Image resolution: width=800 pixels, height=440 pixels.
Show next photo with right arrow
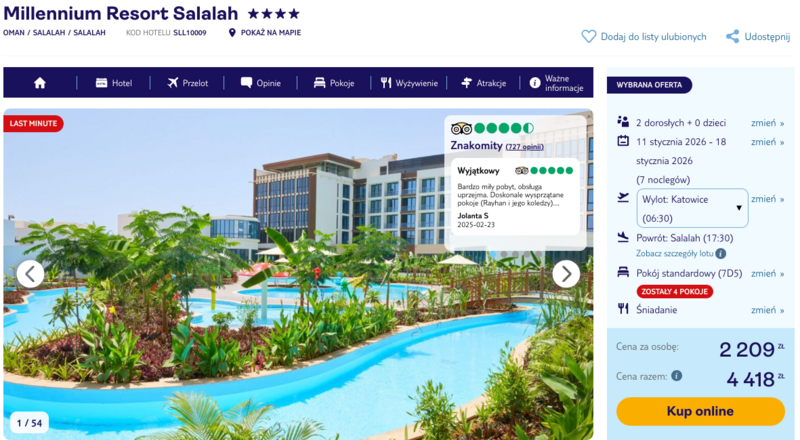[x=566, y=274]
